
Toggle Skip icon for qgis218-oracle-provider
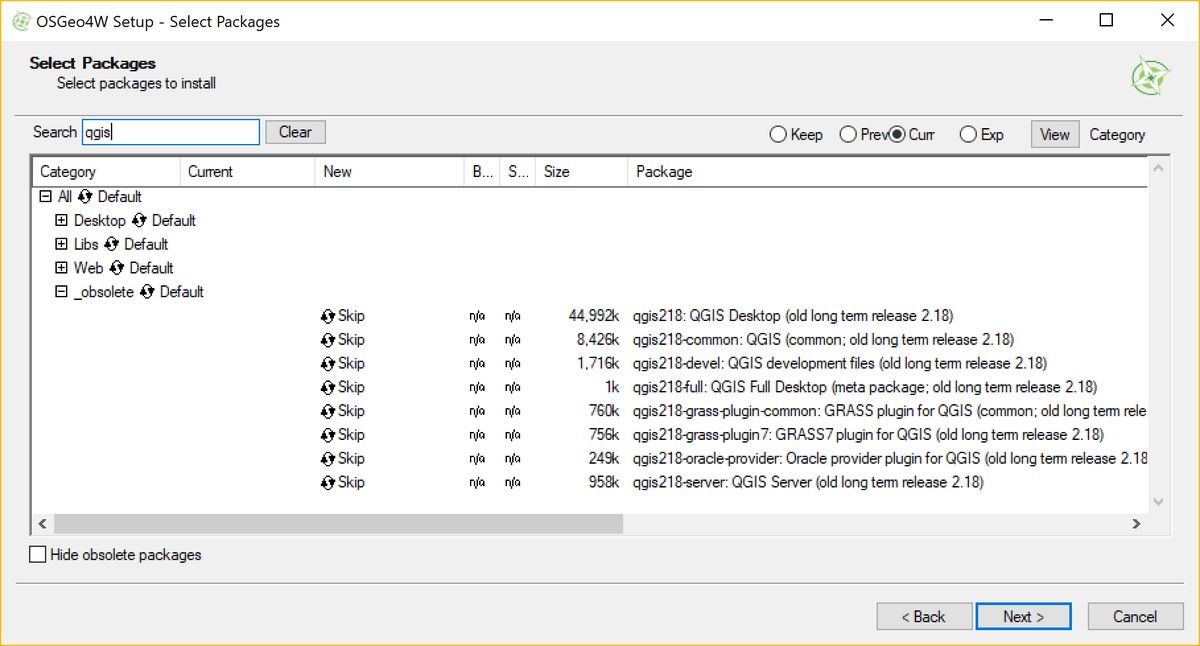pos(328,459)
